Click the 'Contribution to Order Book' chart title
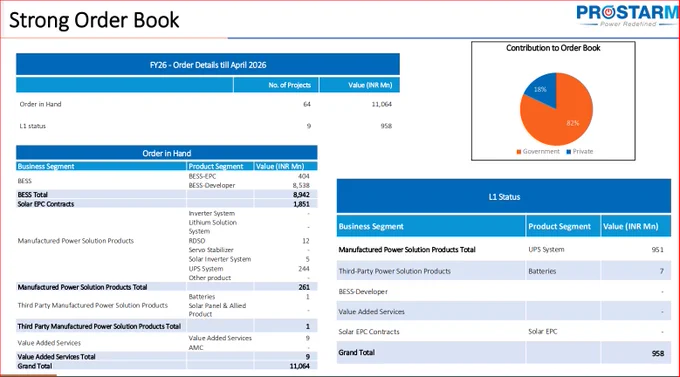The height and width of the screenshot is (377, 680). (553, 48)
